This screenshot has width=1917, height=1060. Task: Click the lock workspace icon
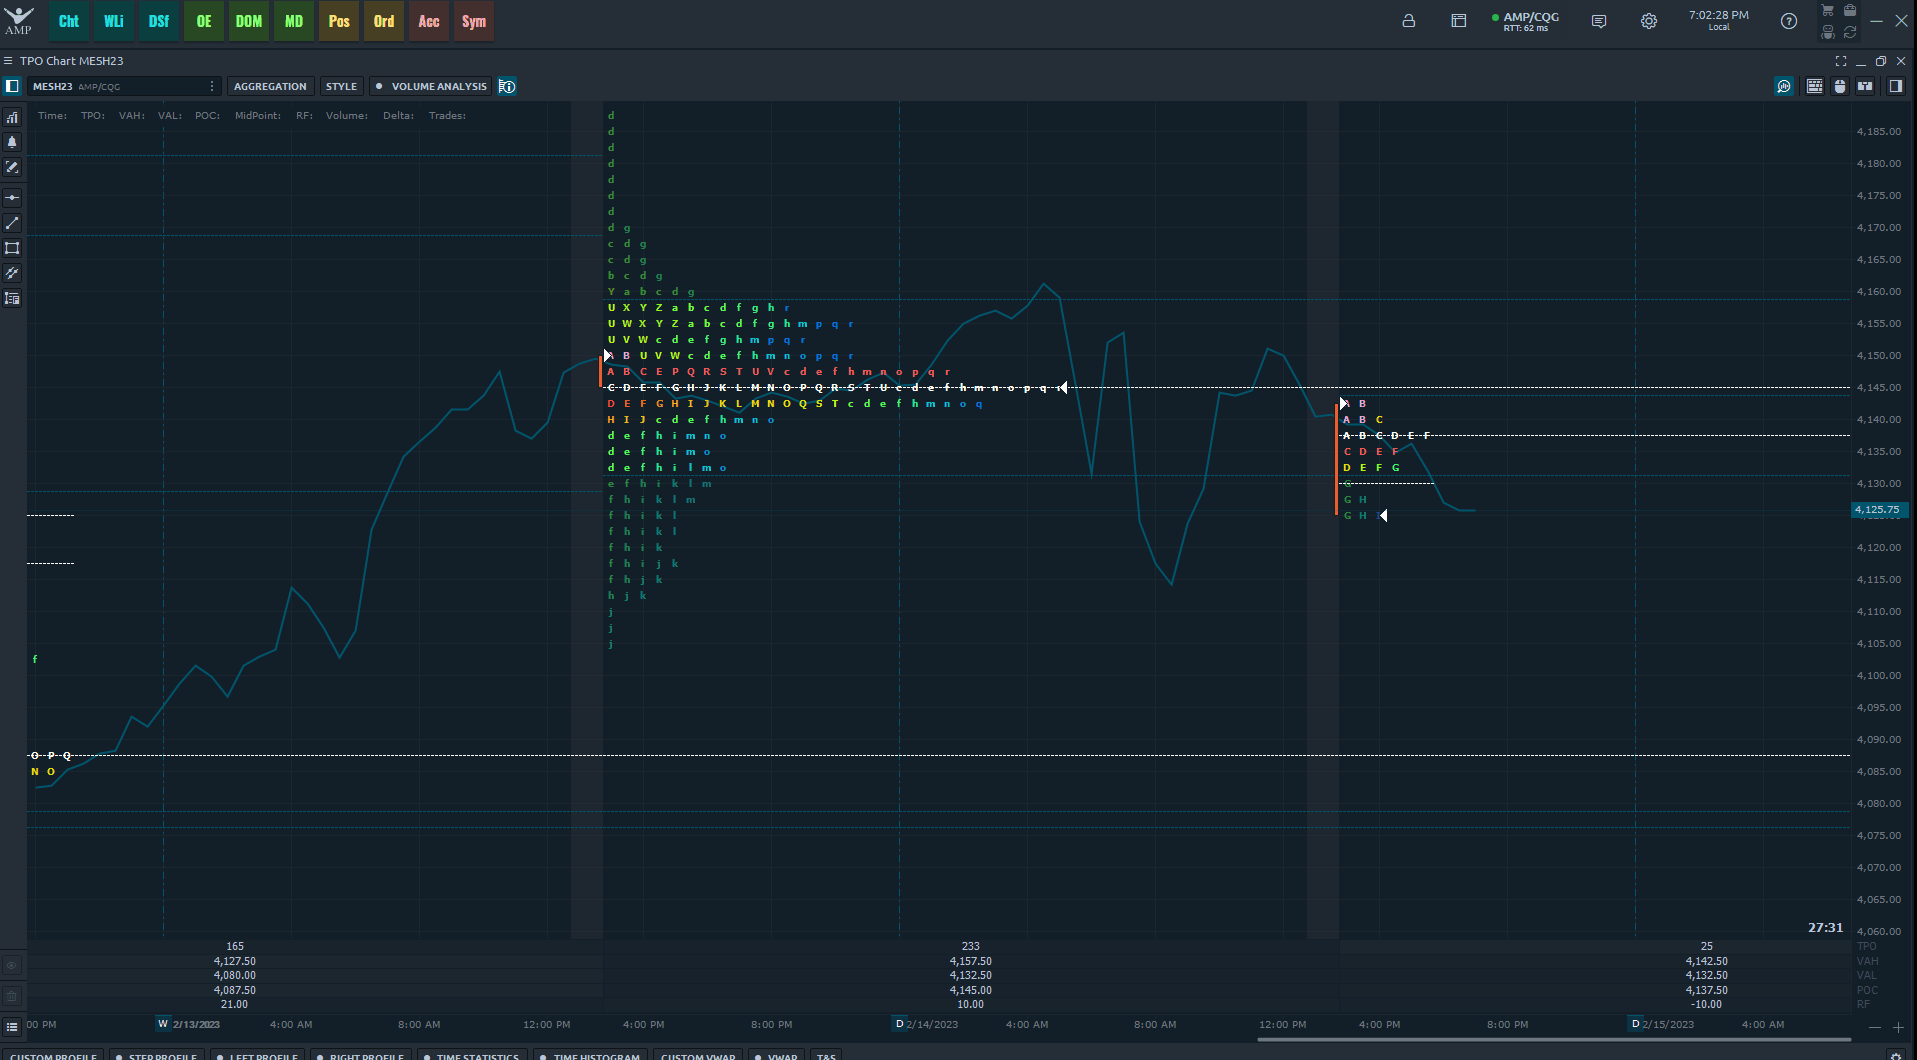pos(1409,21)
